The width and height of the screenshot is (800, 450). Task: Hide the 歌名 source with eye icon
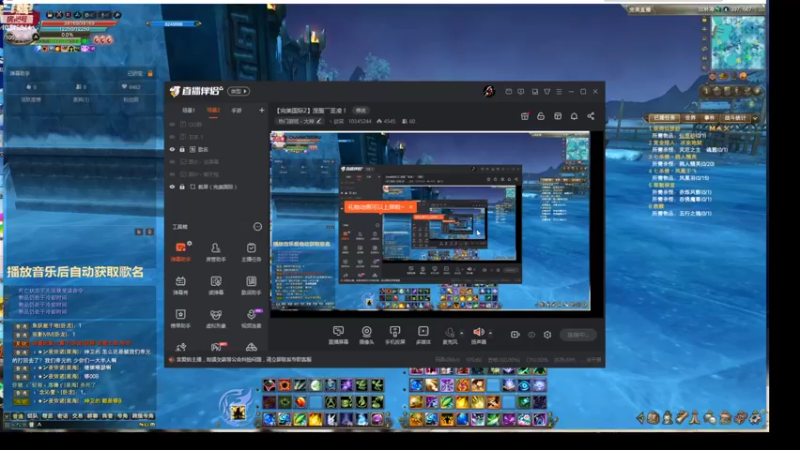click(x=172, y=149)
